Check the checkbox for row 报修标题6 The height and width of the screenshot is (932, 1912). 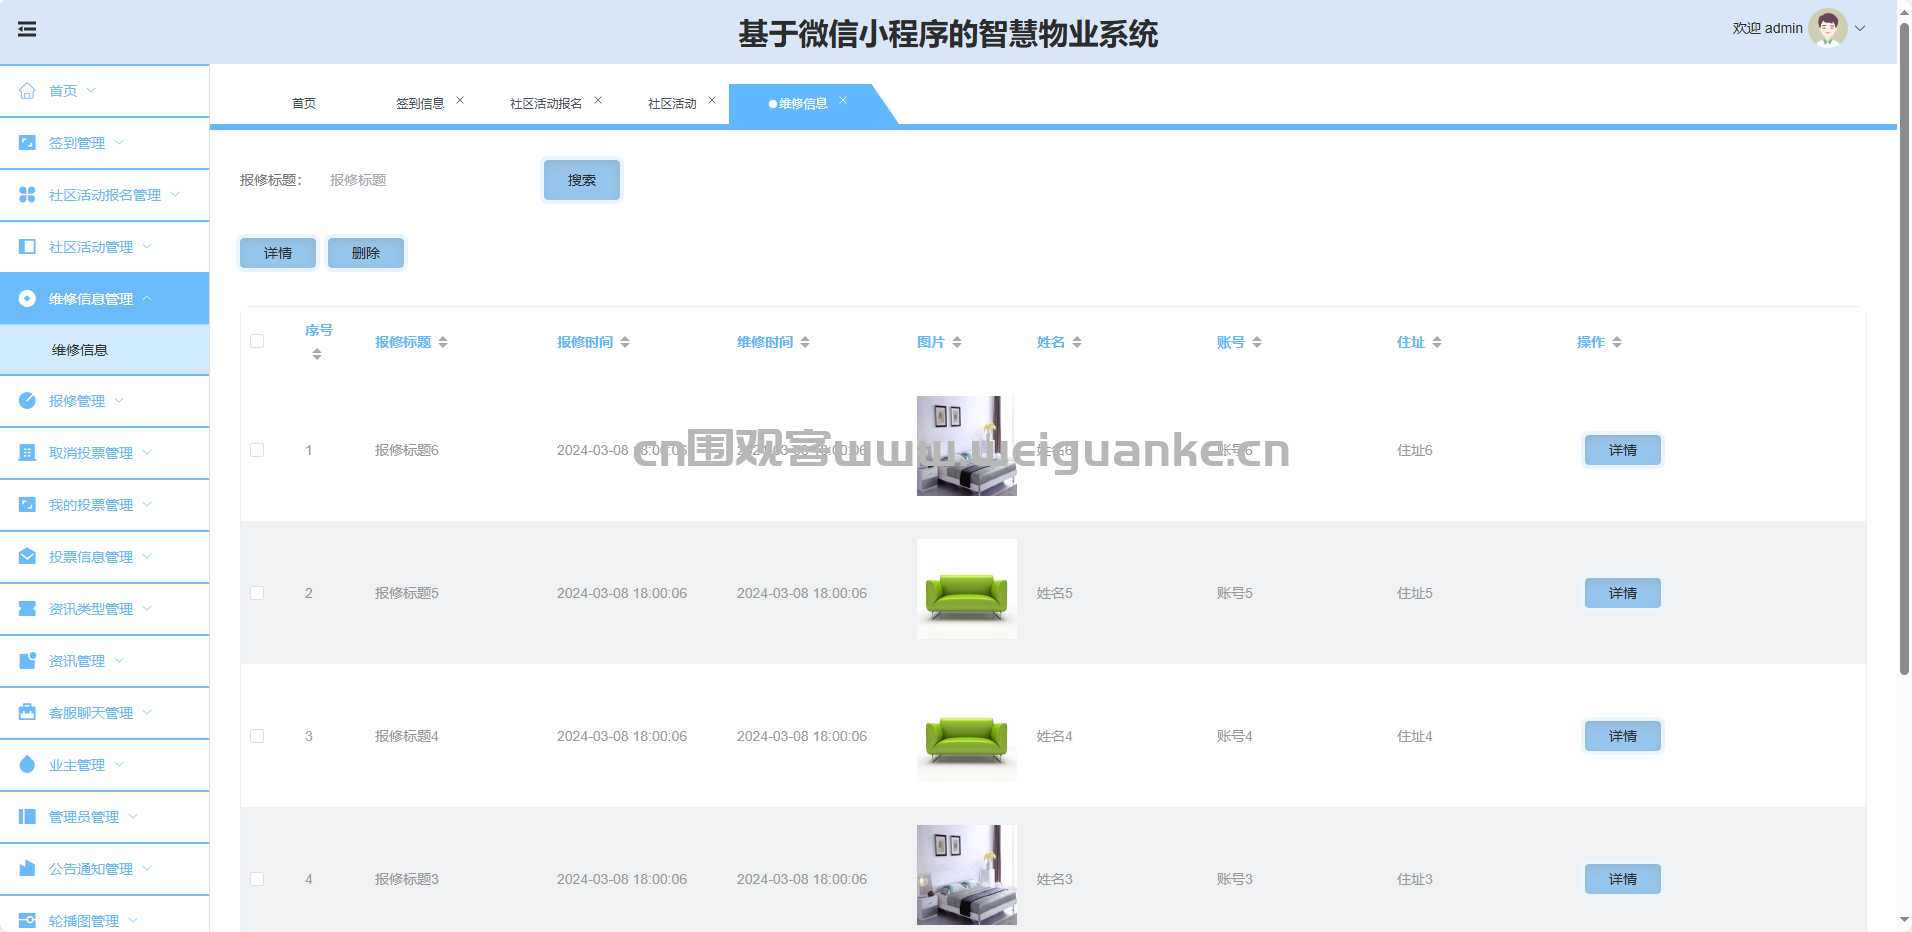click(257, 450)
